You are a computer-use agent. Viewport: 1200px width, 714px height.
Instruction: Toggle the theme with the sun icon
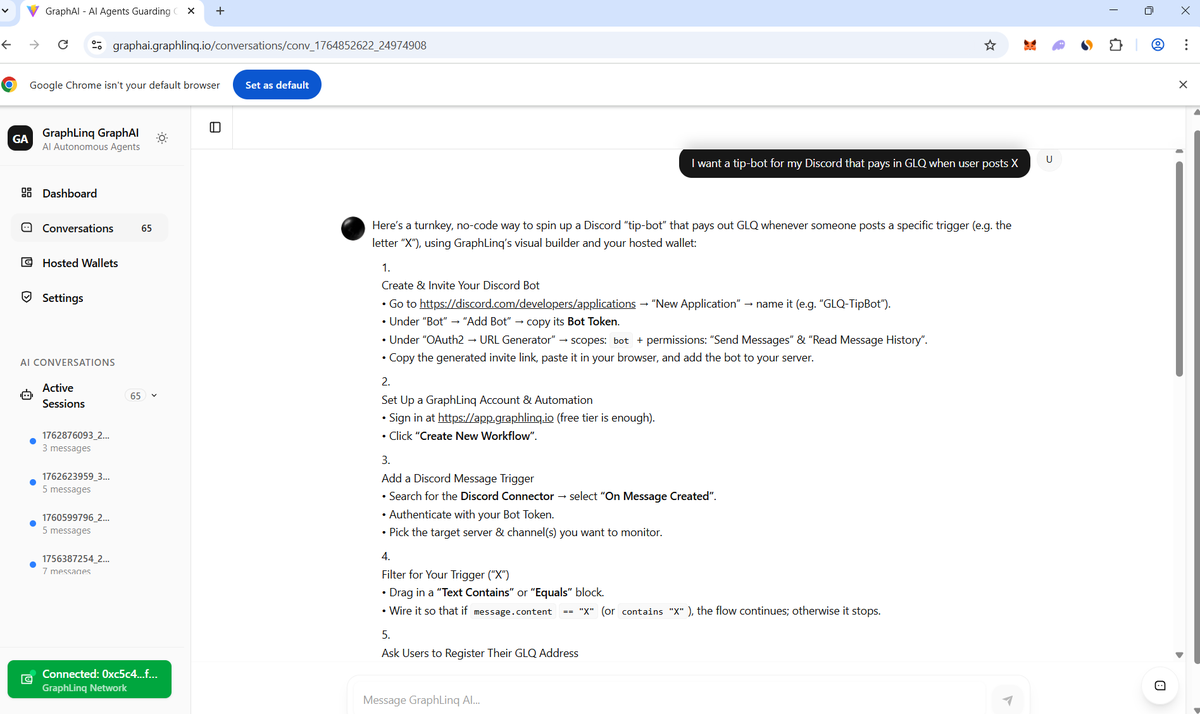[161, 137]
